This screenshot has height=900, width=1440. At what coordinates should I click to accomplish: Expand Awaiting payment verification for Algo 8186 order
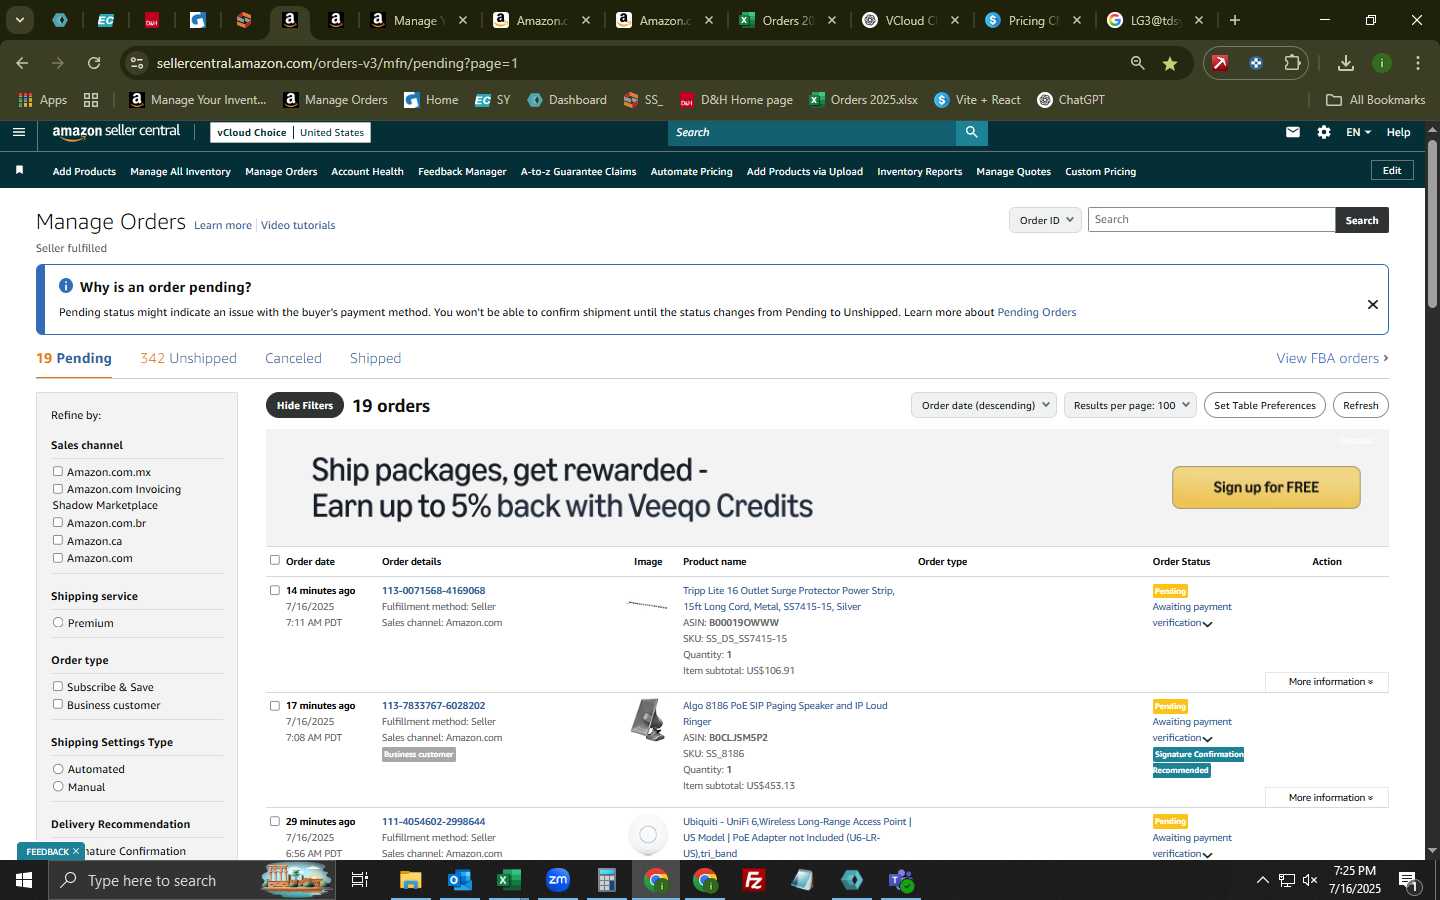tap(1208, 739)
